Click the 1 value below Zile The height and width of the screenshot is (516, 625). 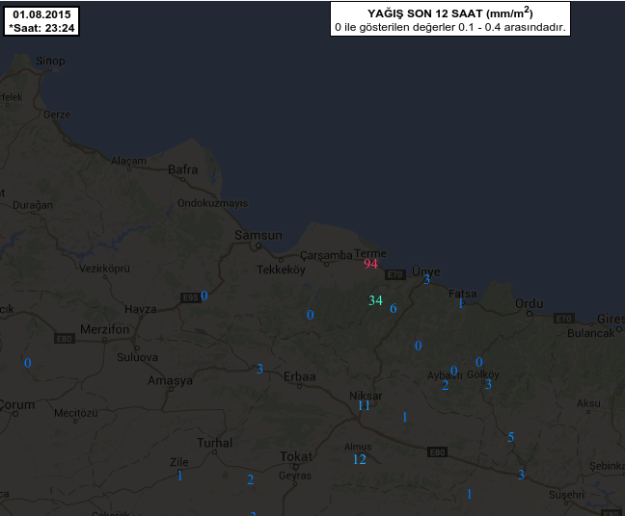pos(180,475)
